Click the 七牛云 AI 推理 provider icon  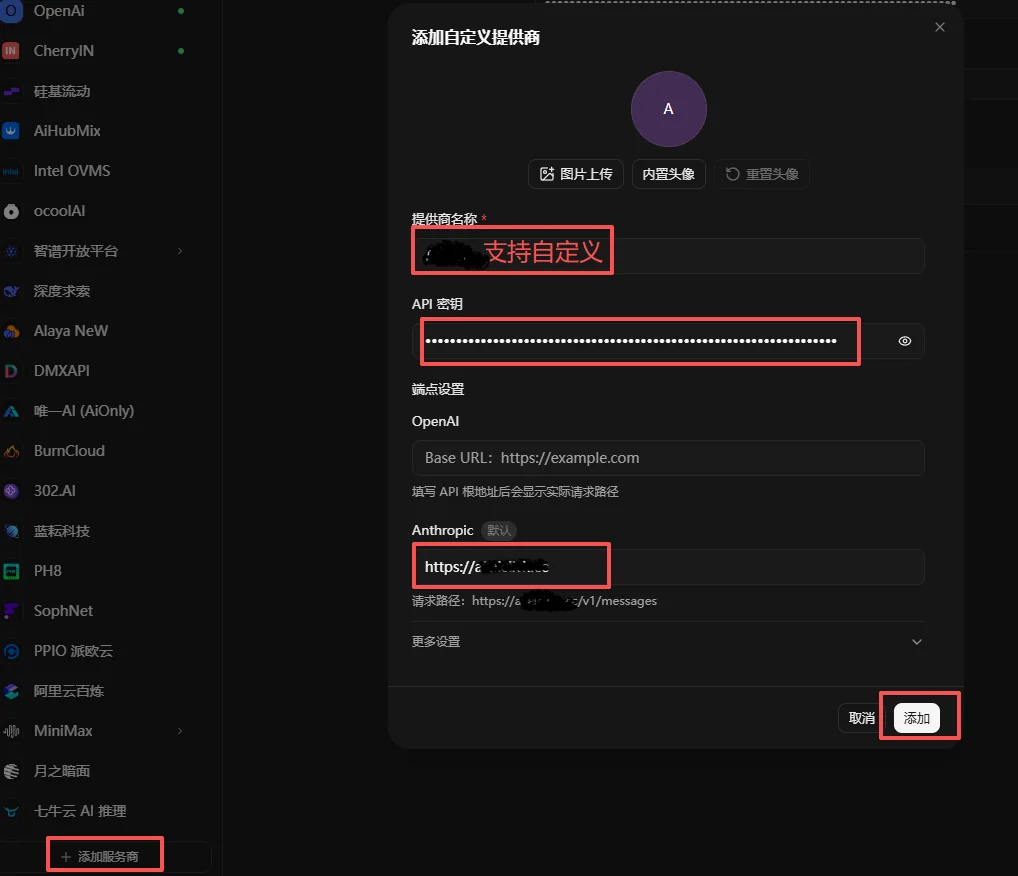(11, 812)
